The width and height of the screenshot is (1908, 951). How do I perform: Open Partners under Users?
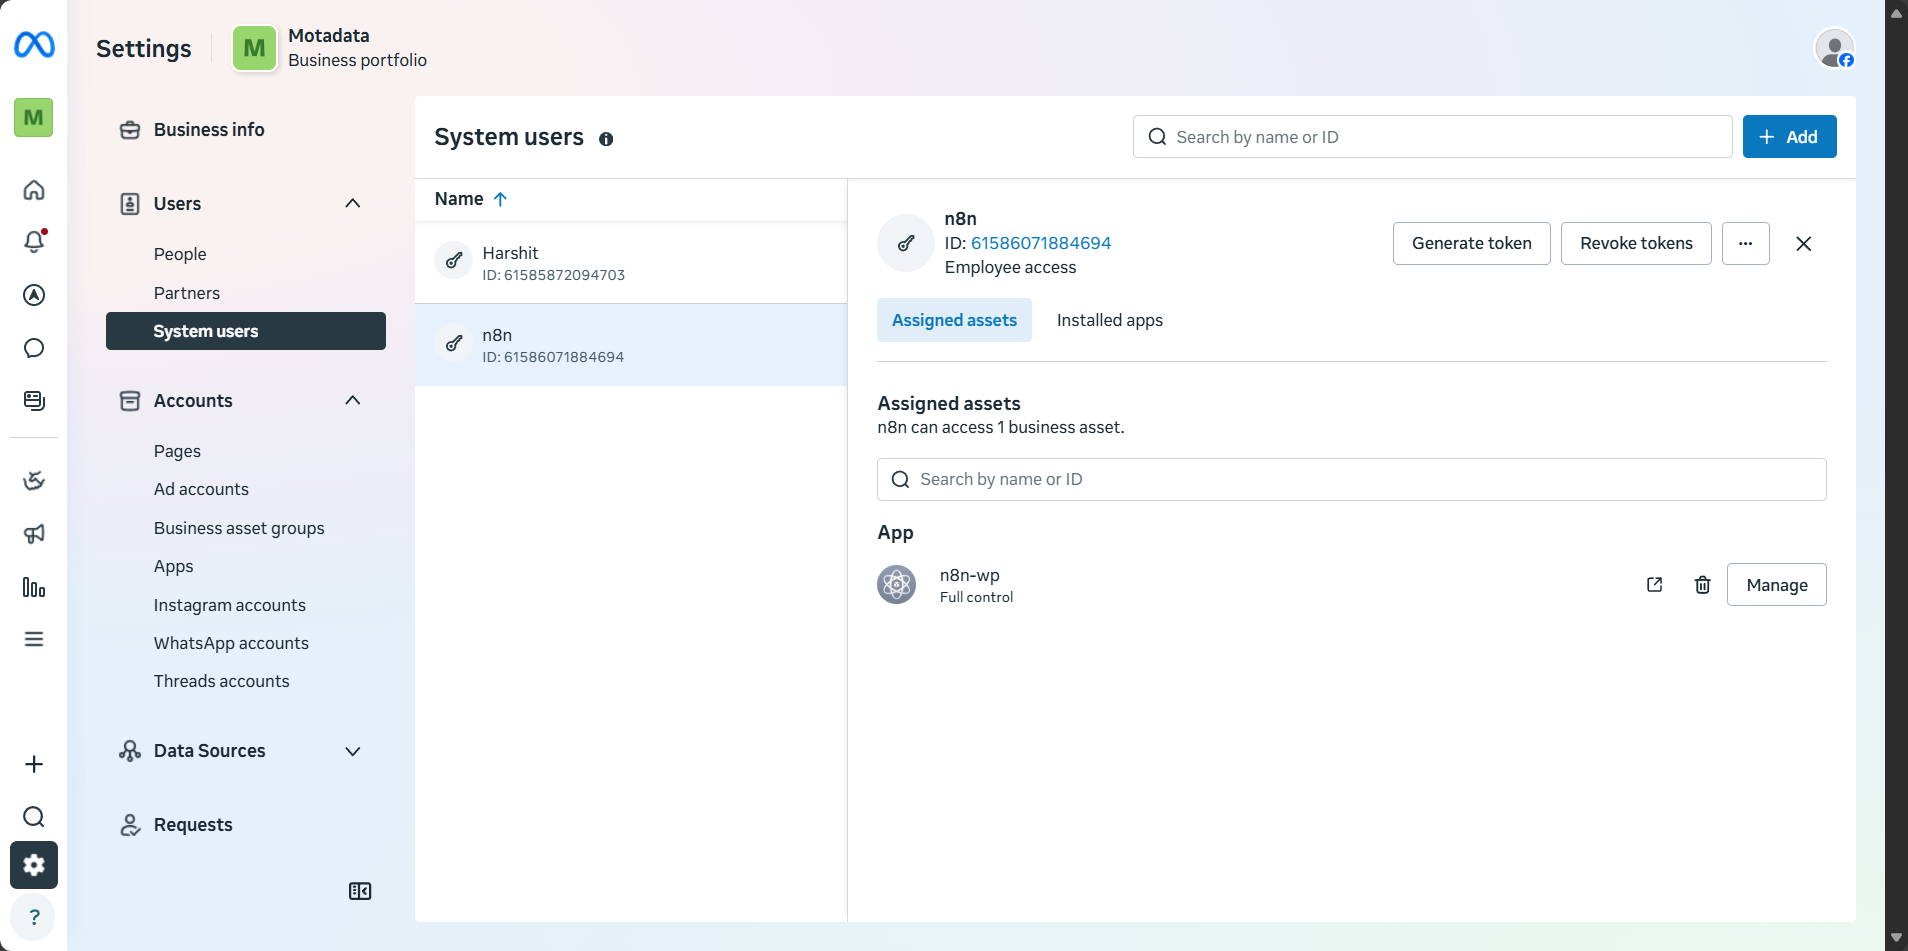[187, 293]
